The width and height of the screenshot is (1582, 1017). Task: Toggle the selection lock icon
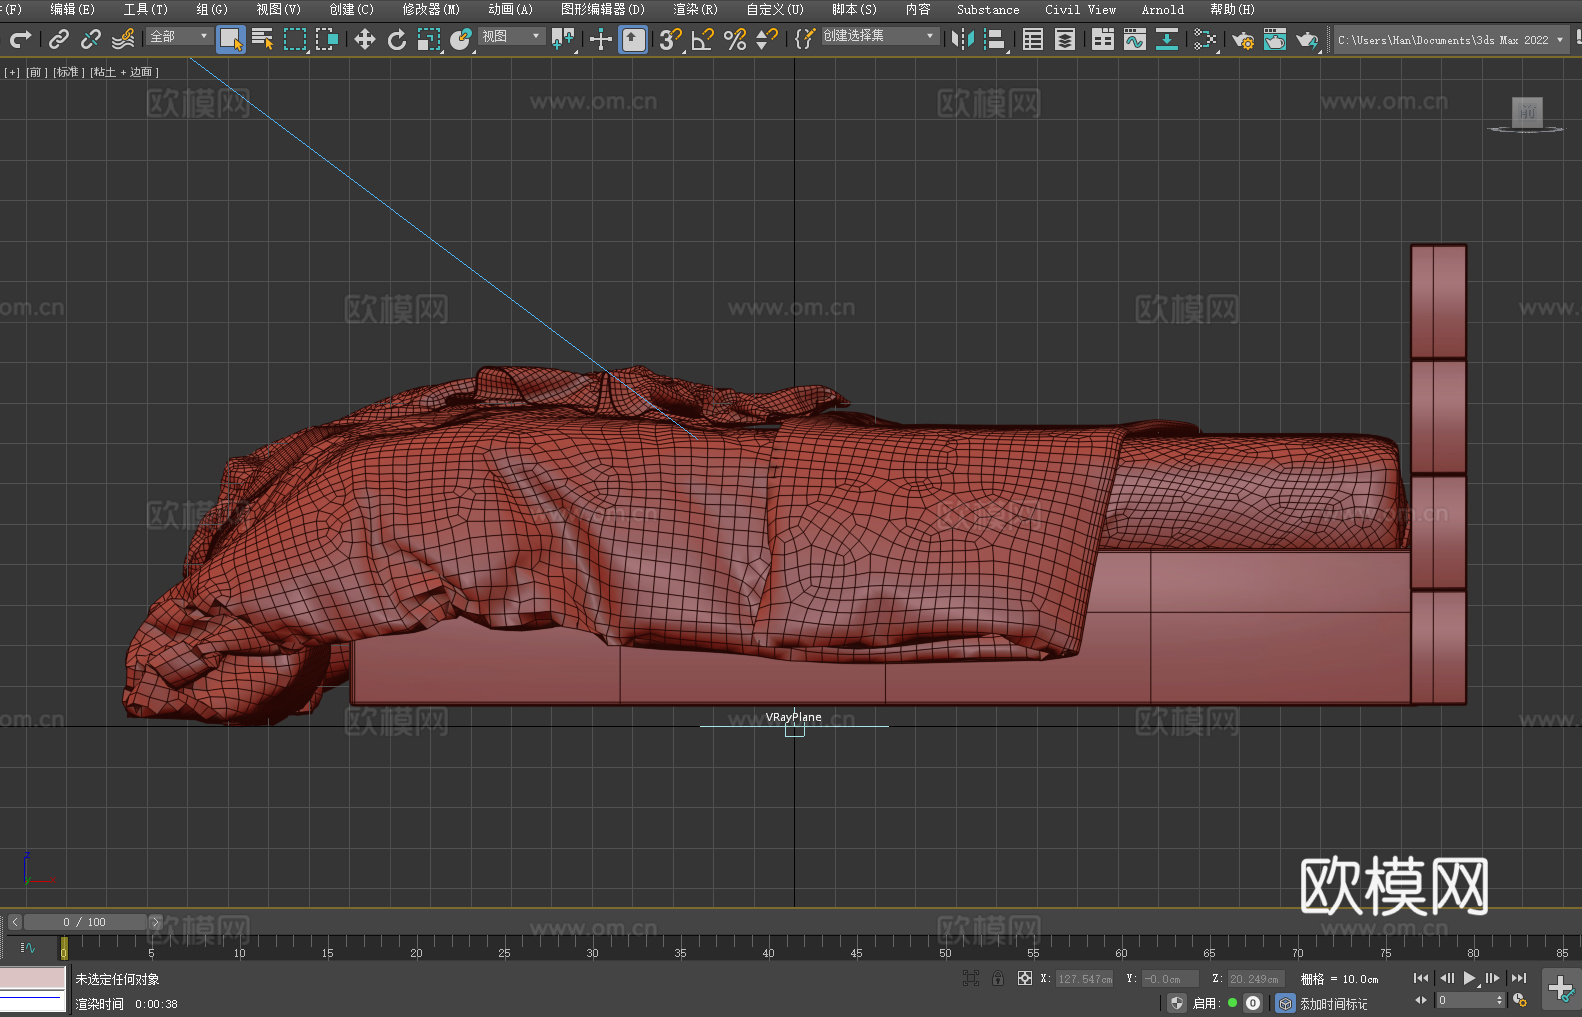pos(997,978)
